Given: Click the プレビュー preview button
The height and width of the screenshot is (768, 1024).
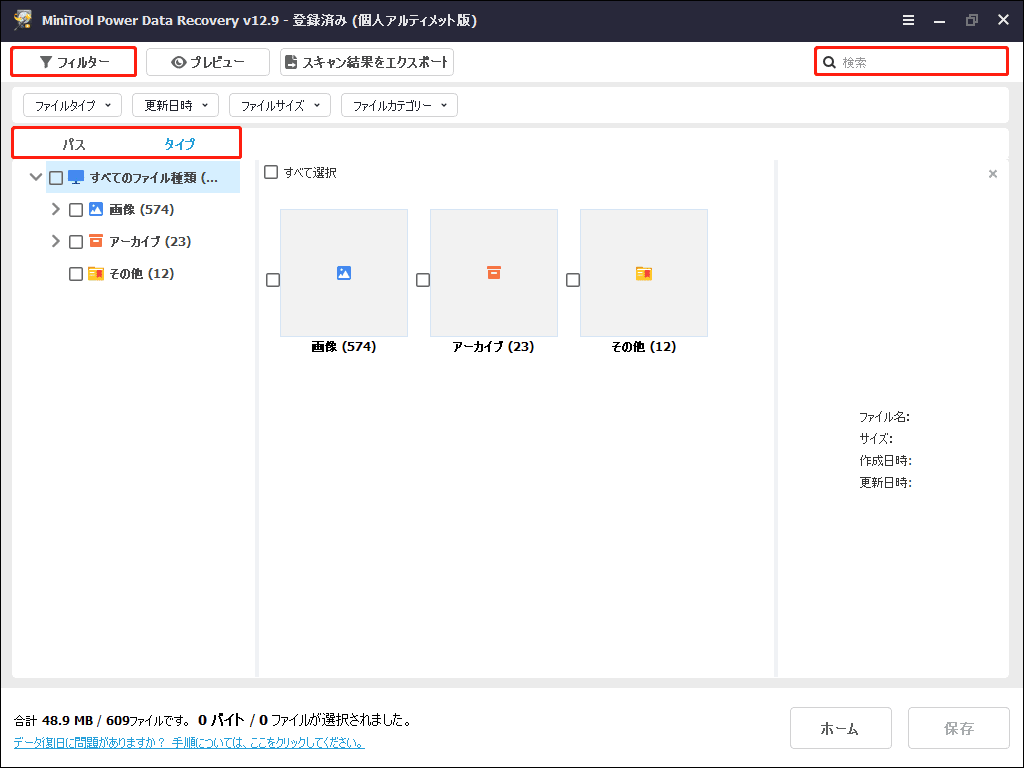Looking at the screenshot, I should pos(208,62).
